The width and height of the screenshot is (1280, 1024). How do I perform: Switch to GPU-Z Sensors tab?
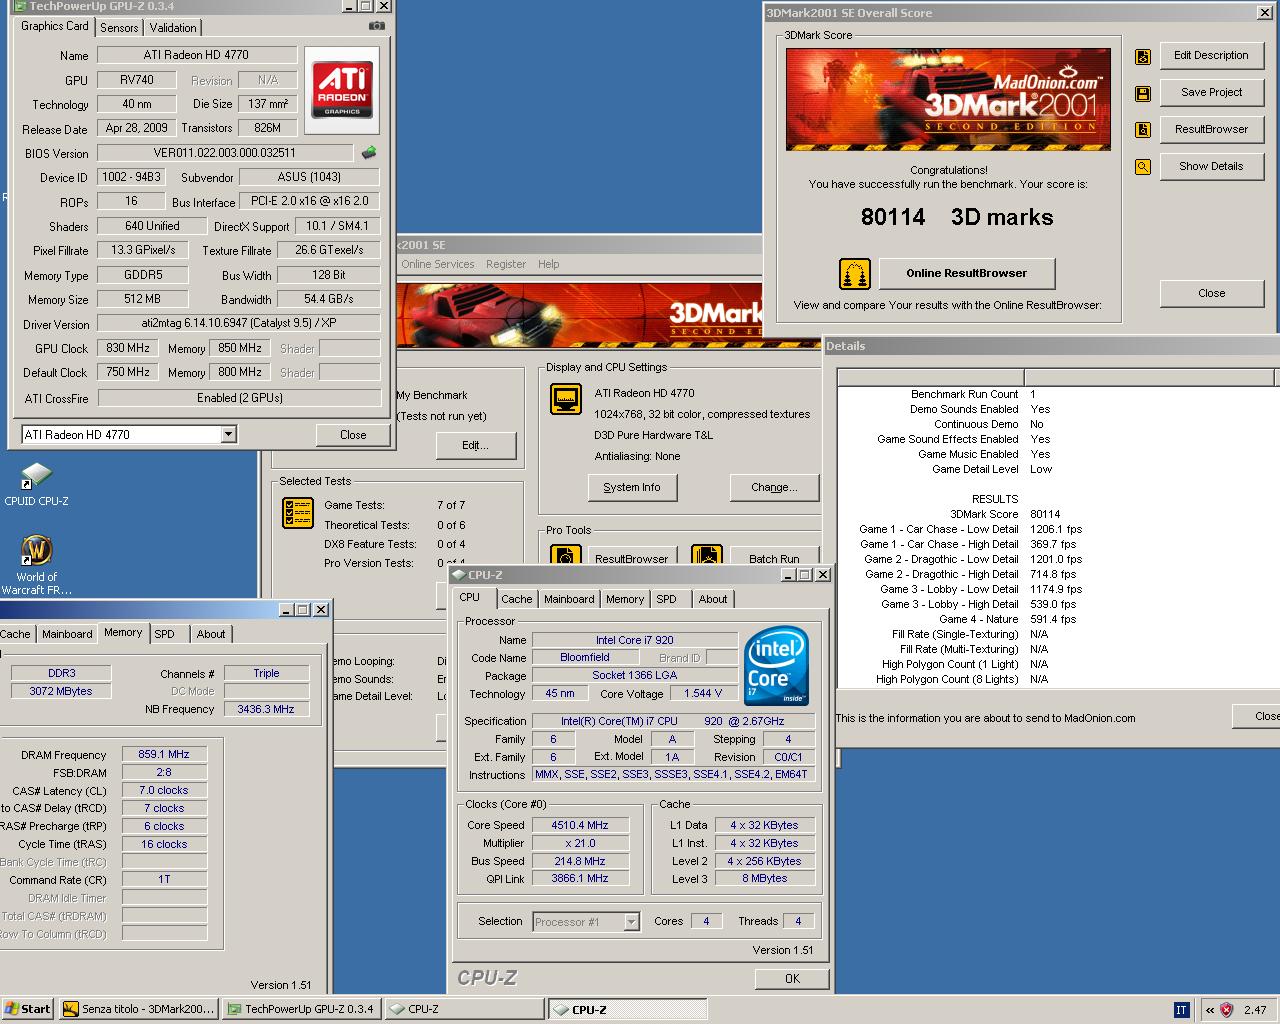pyautogui.click(x=119, y=28)
